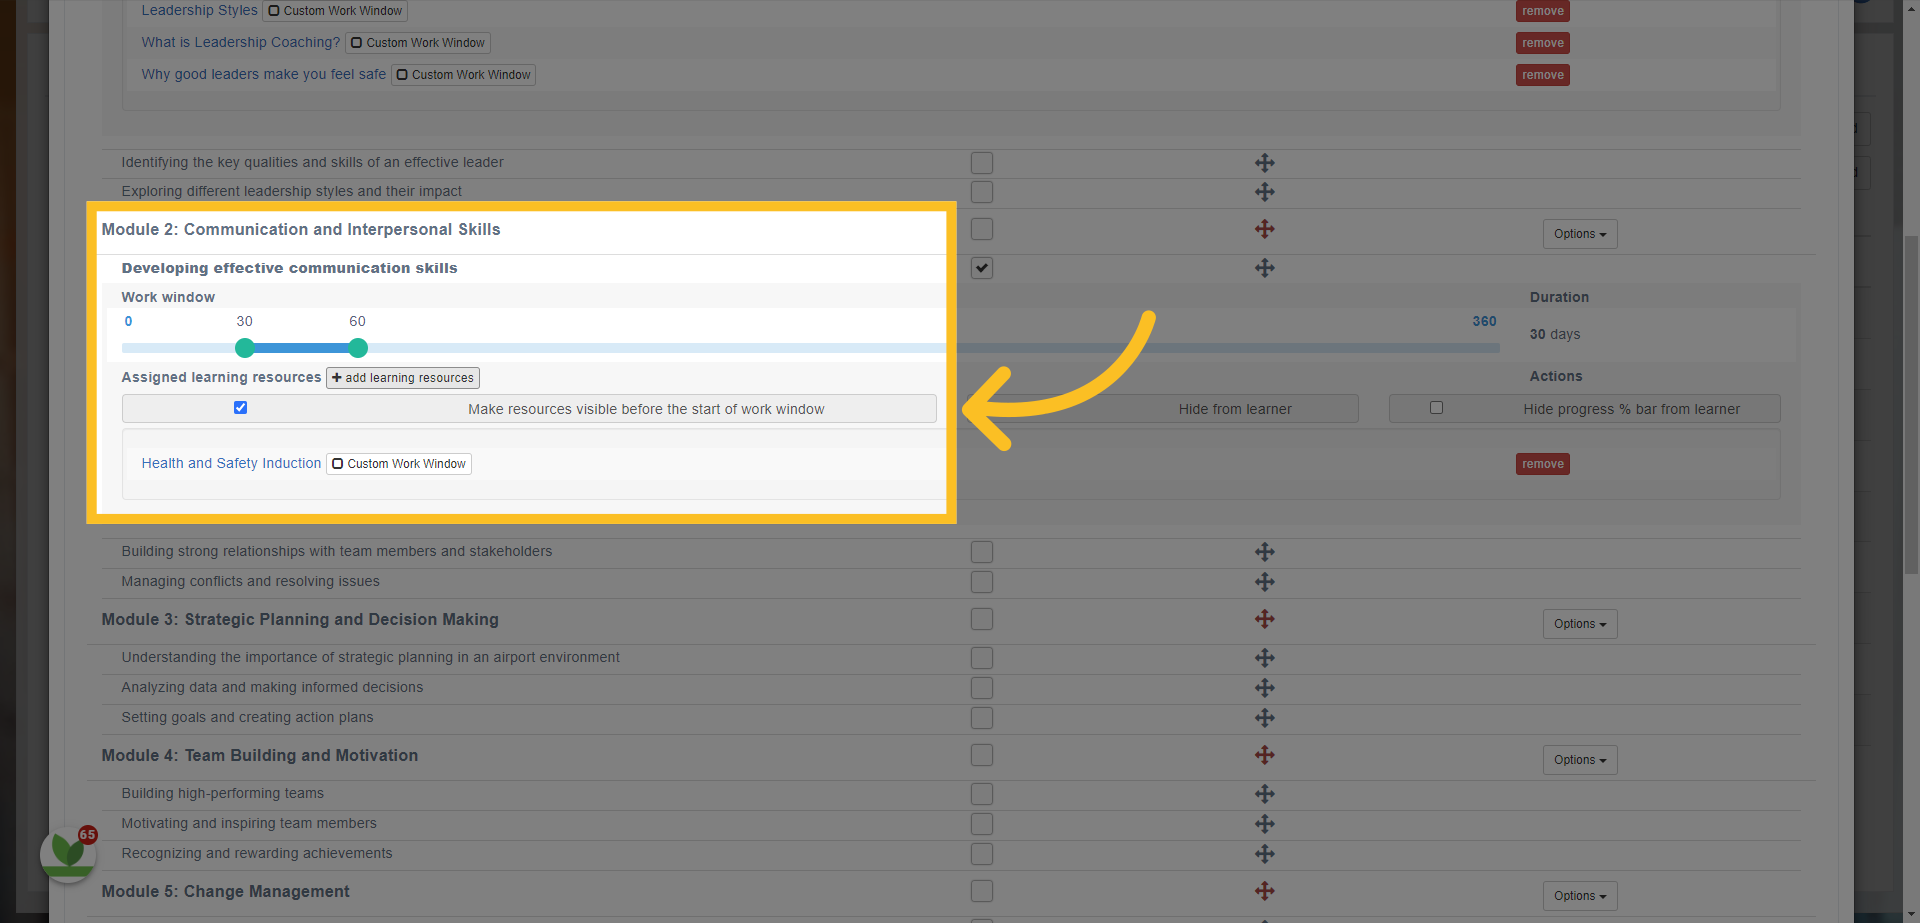
Task: Check the Managing conflicts checkbox
Action: (982, 582)
